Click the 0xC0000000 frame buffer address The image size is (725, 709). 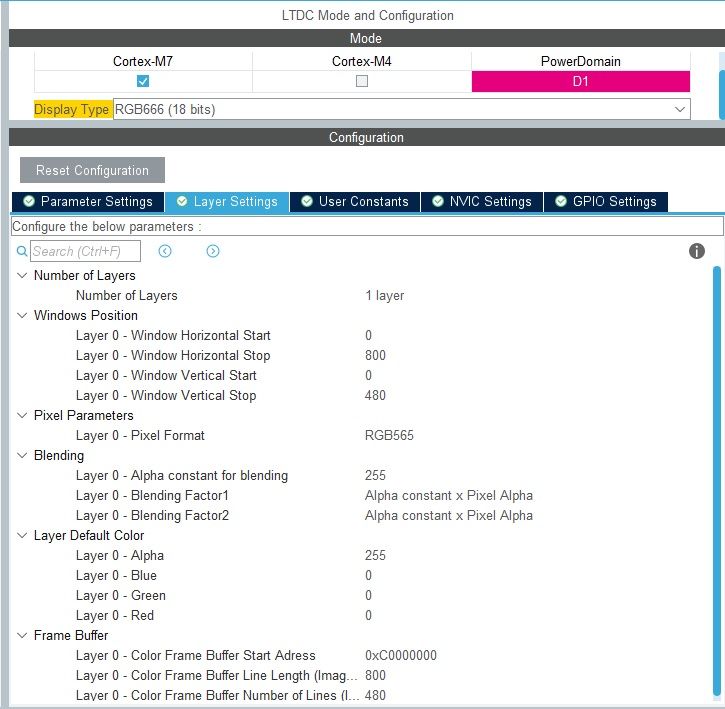pyautogui.click(x=401, y=655)
